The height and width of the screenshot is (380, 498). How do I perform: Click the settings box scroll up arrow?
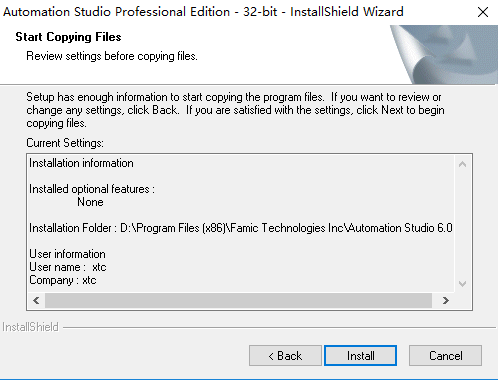point(462,164)
